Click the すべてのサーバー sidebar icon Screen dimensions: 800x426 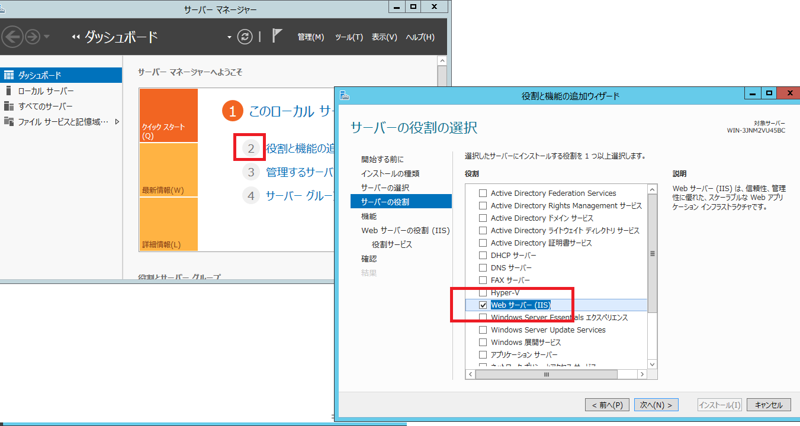[x=8, y=106]
